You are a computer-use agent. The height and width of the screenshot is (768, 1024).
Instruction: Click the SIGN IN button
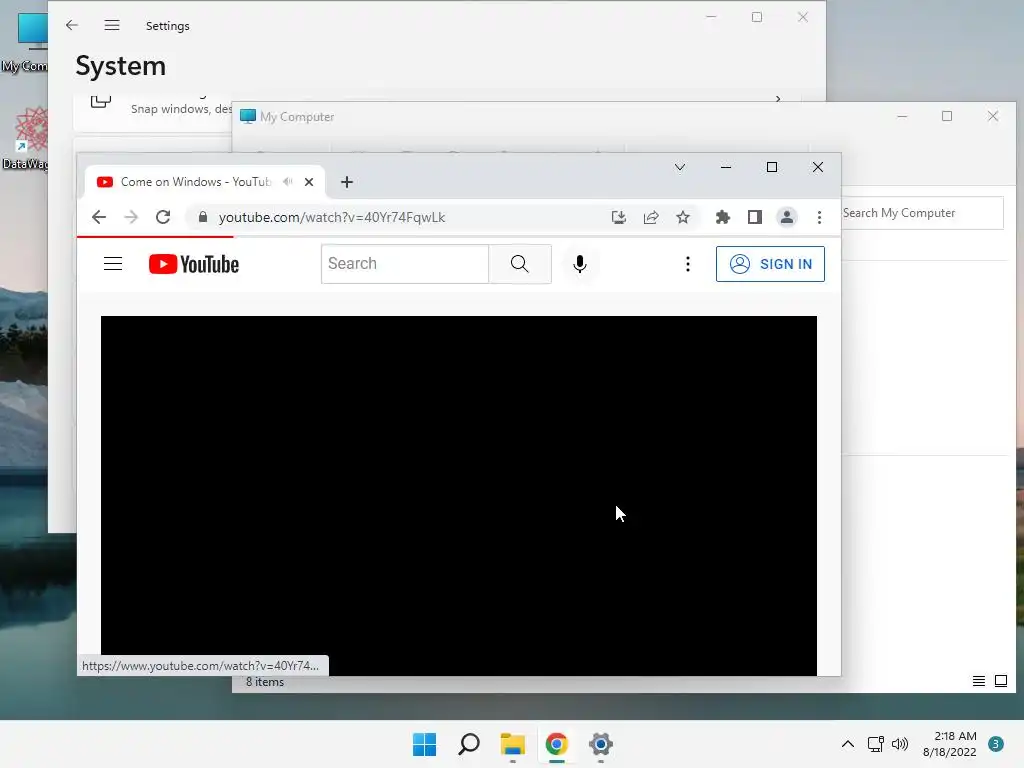click(770, 264)
